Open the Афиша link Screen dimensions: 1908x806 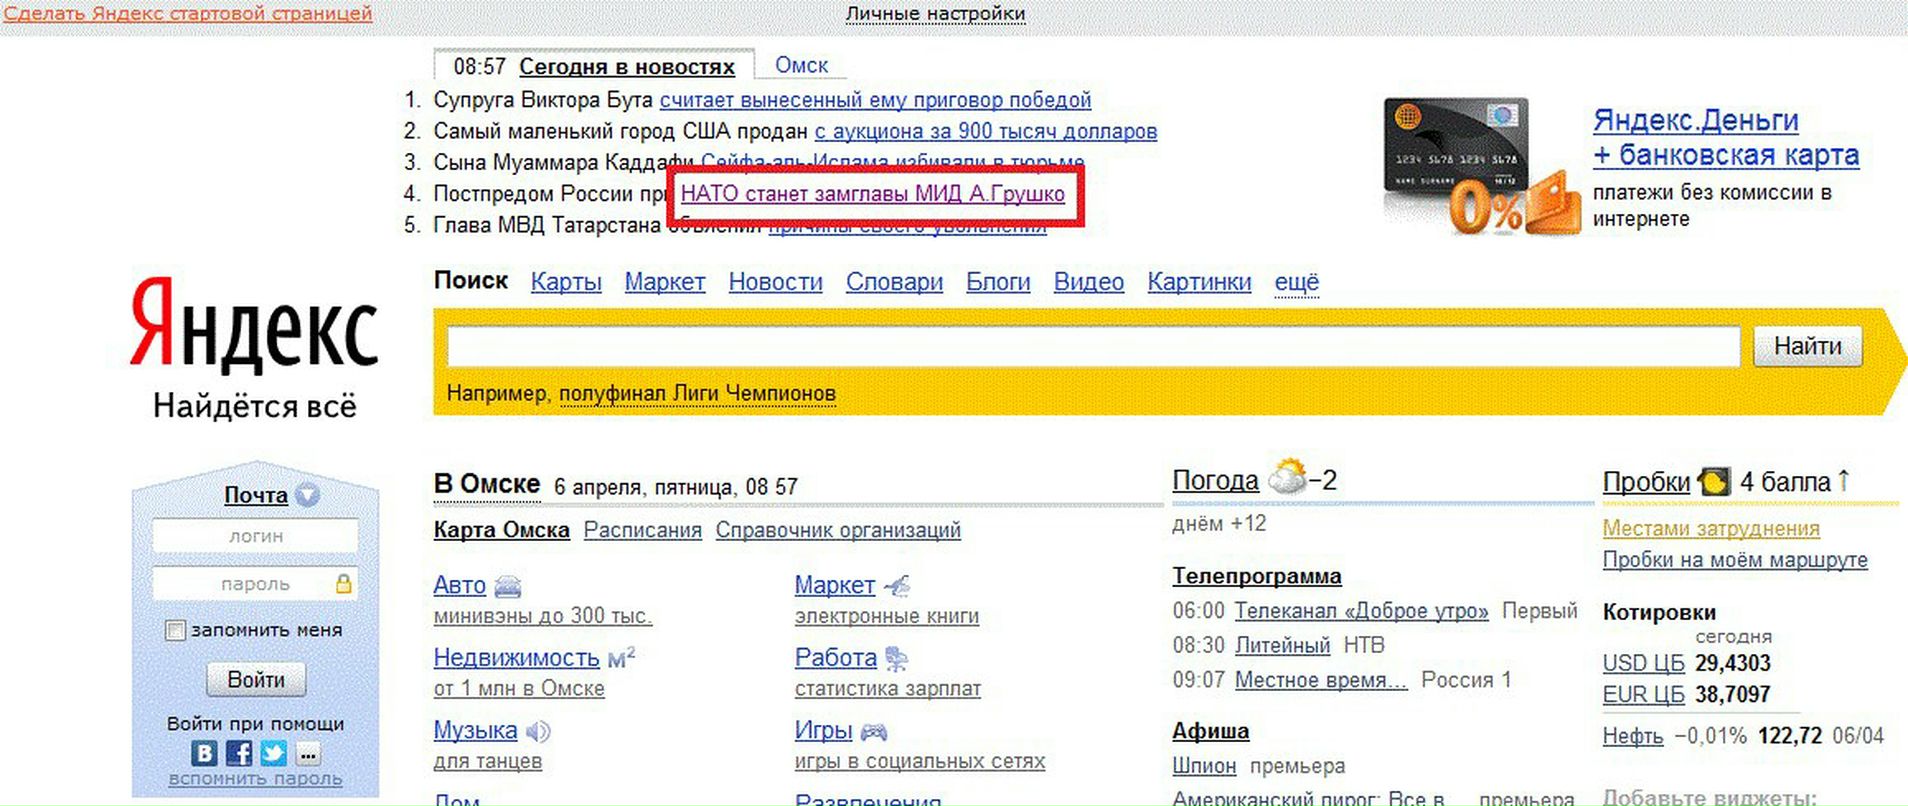tap(1210, 731)
